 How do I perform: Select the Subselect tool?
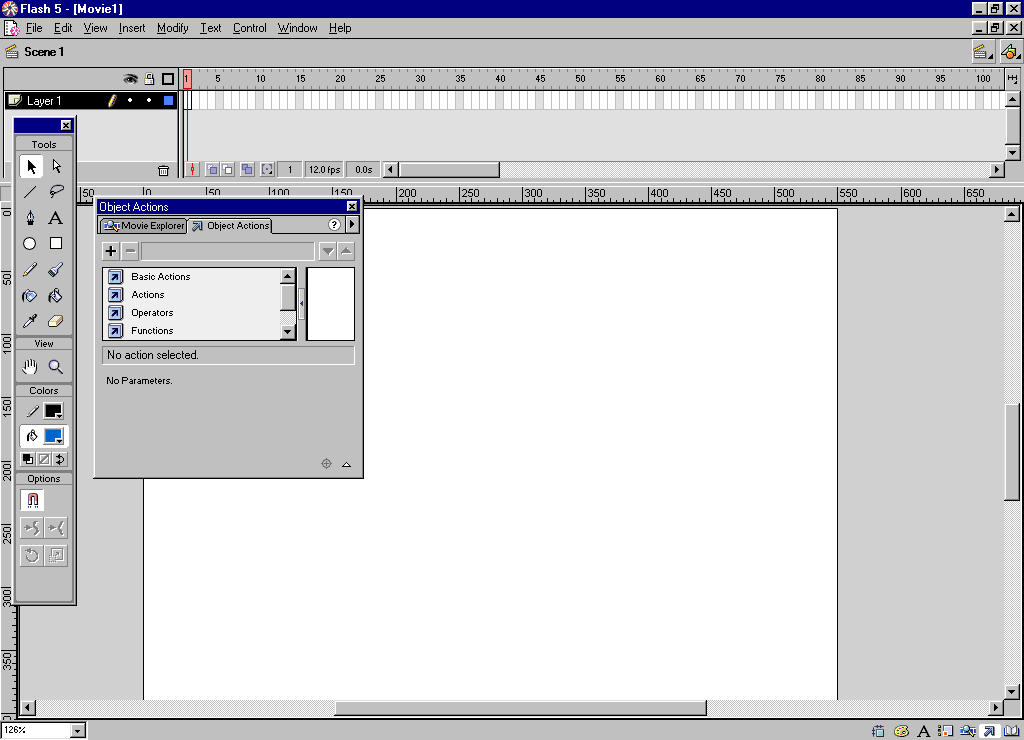tap(56, 167)
